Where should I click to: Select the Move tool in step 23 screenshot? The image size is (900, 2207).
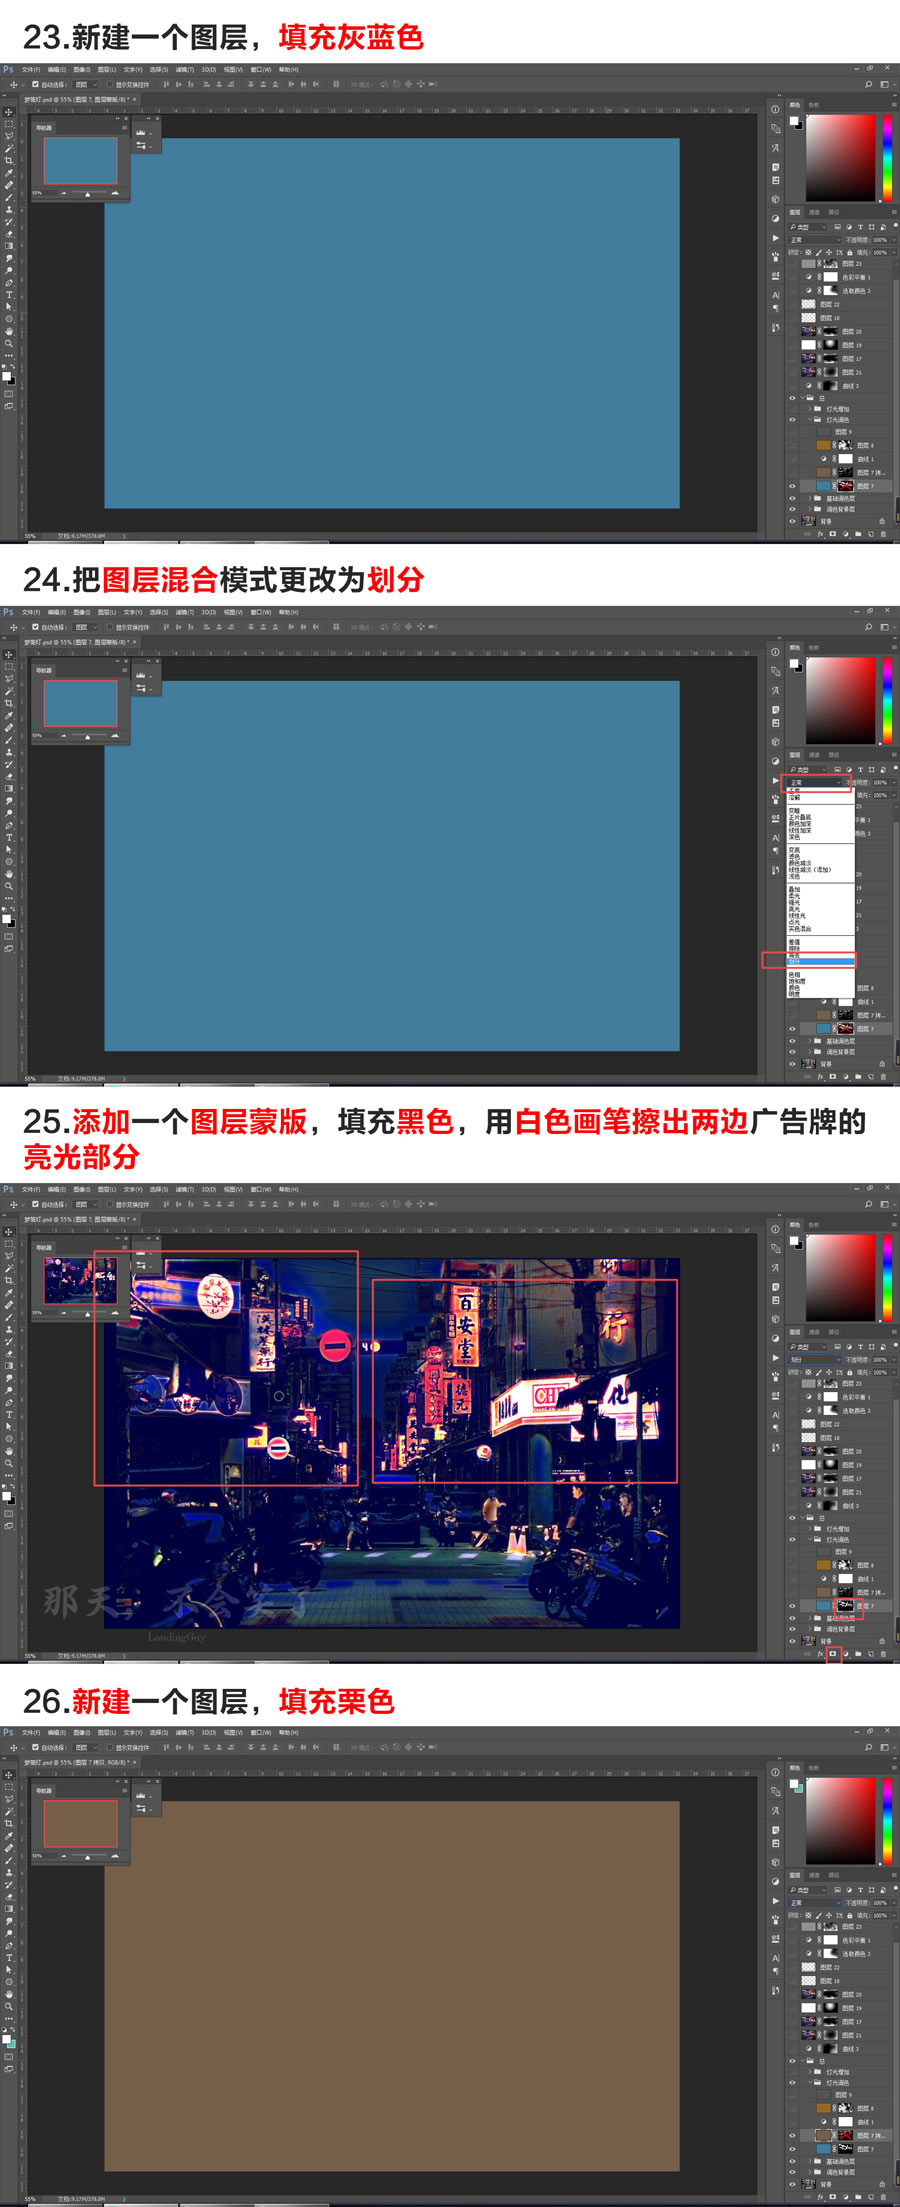pyautogui.click(x=9, y=112)
